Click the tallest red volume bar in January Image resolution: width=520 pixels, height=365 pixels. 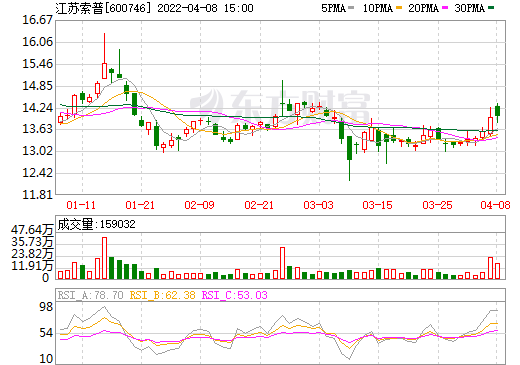click(x=104, y=258)
